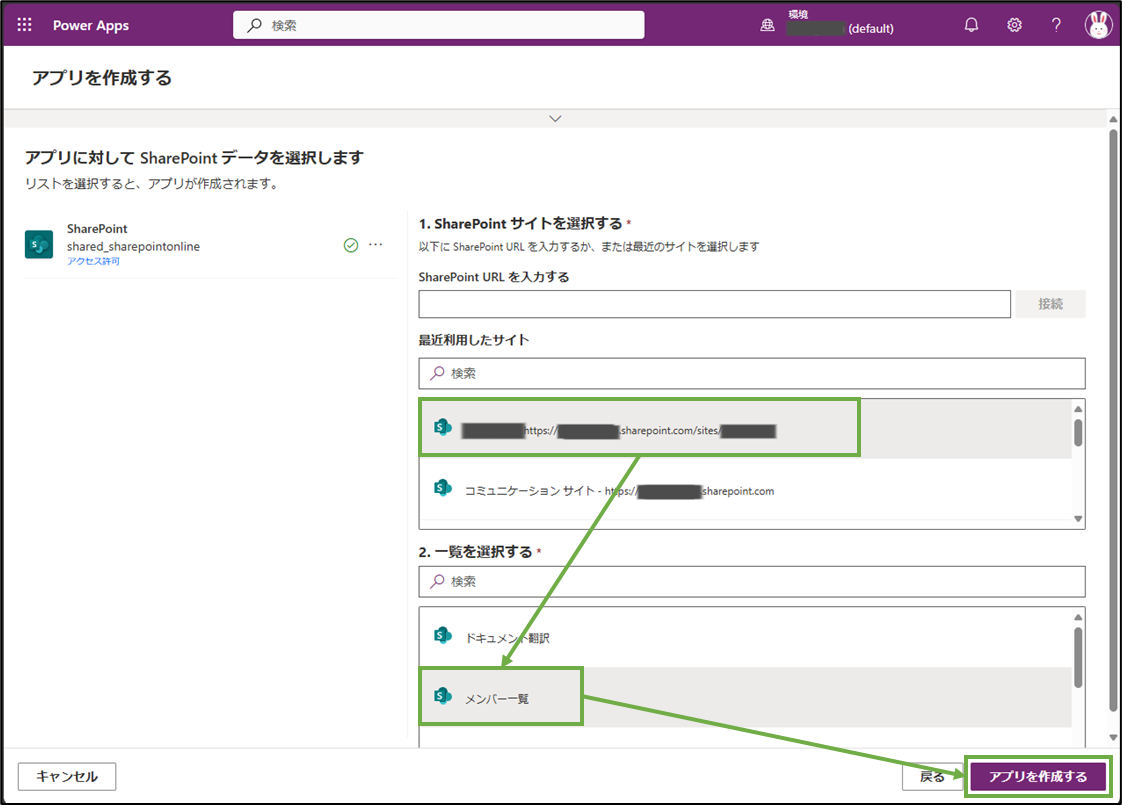This screenshot has height=805, width=1122.
Task: Open the environment picker icon
Action: pyautogui.click(x=767, y=25)
